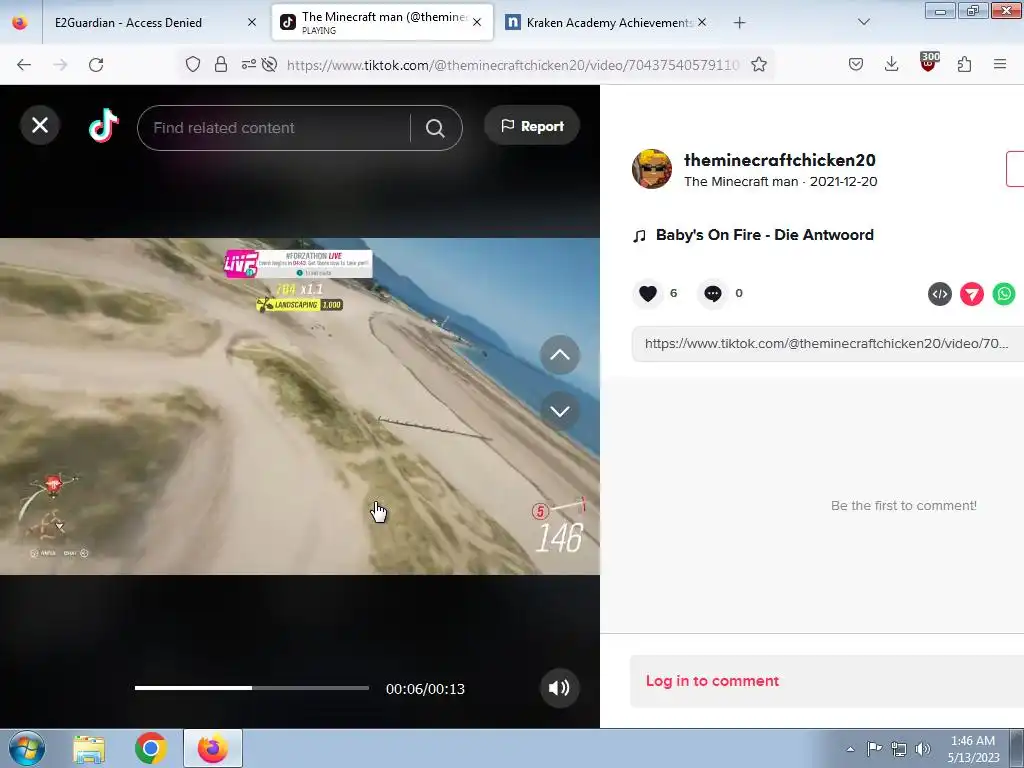Like the video with heart icon

[x=648, y=293]
